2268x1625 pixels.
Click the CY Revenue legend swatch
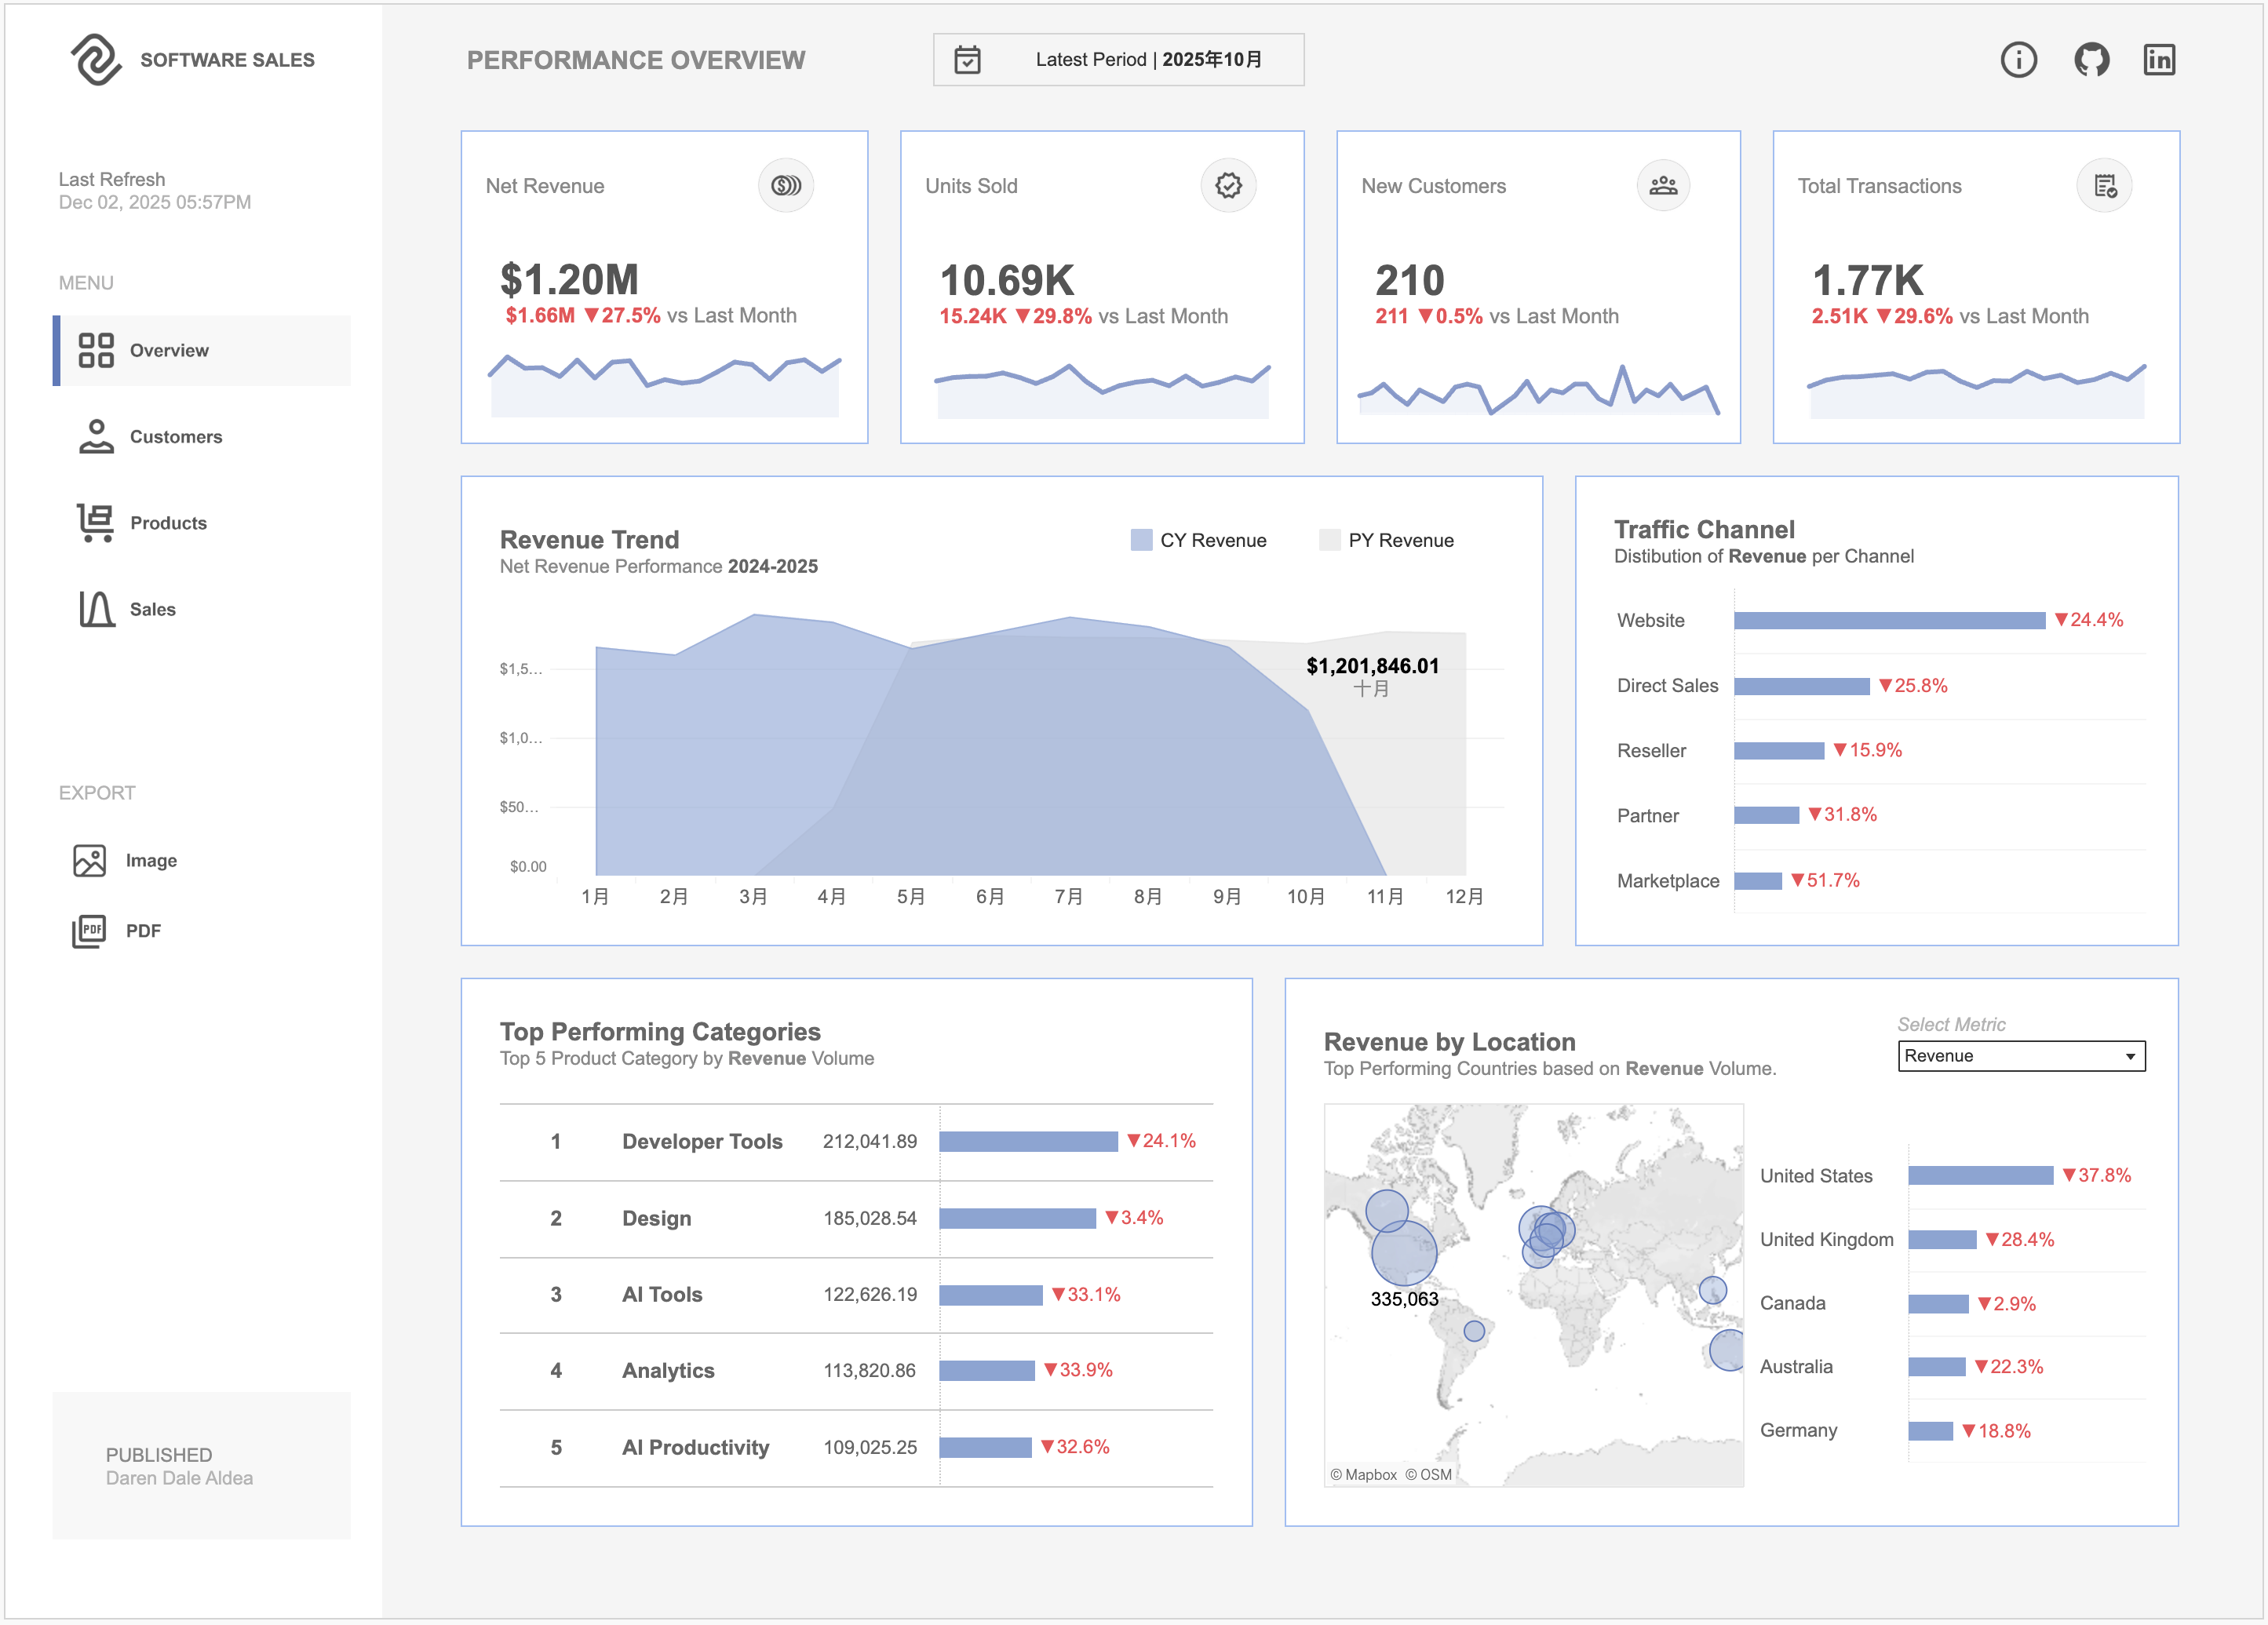tap(1141, 540)
